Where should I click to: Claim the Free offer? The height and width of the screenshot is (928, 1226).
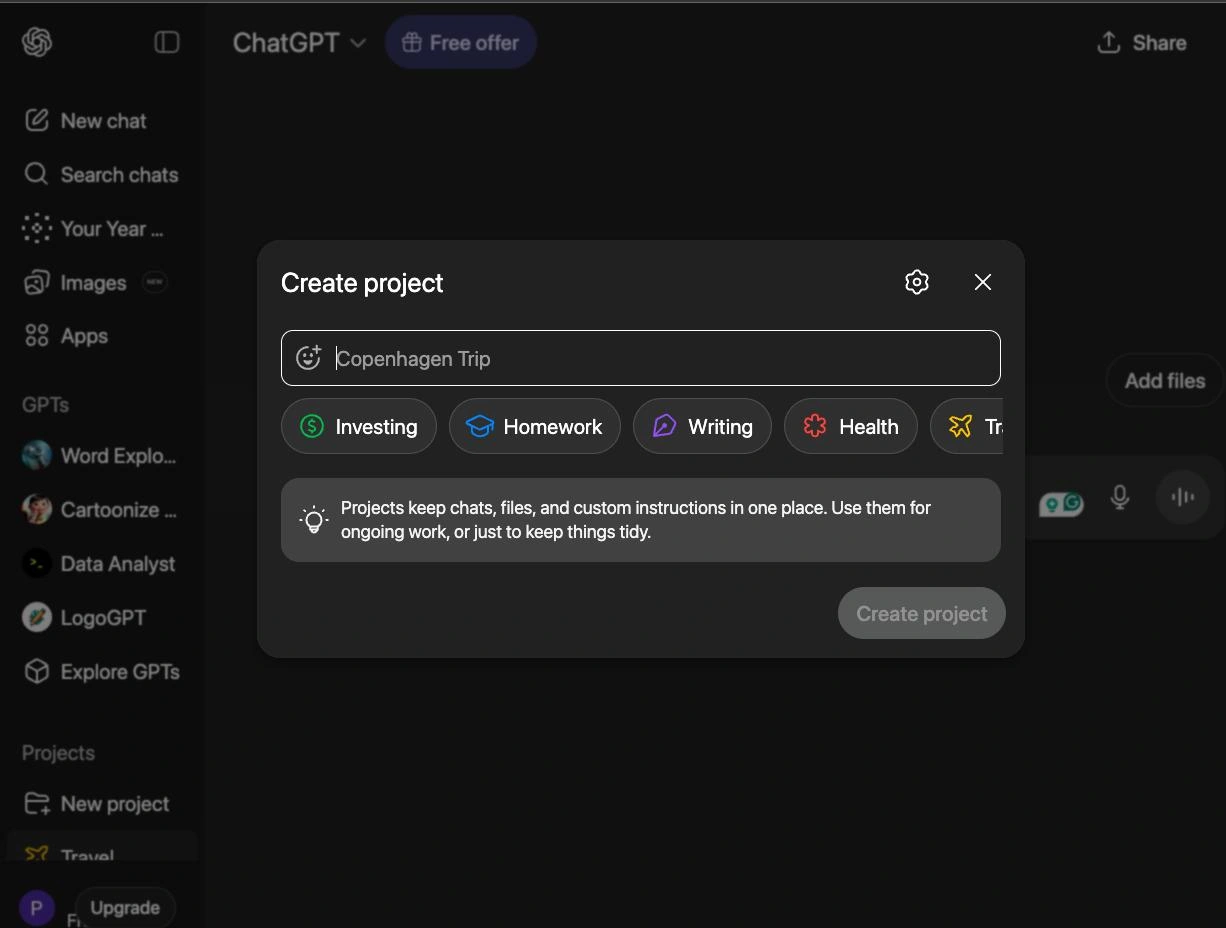point(461,43)
